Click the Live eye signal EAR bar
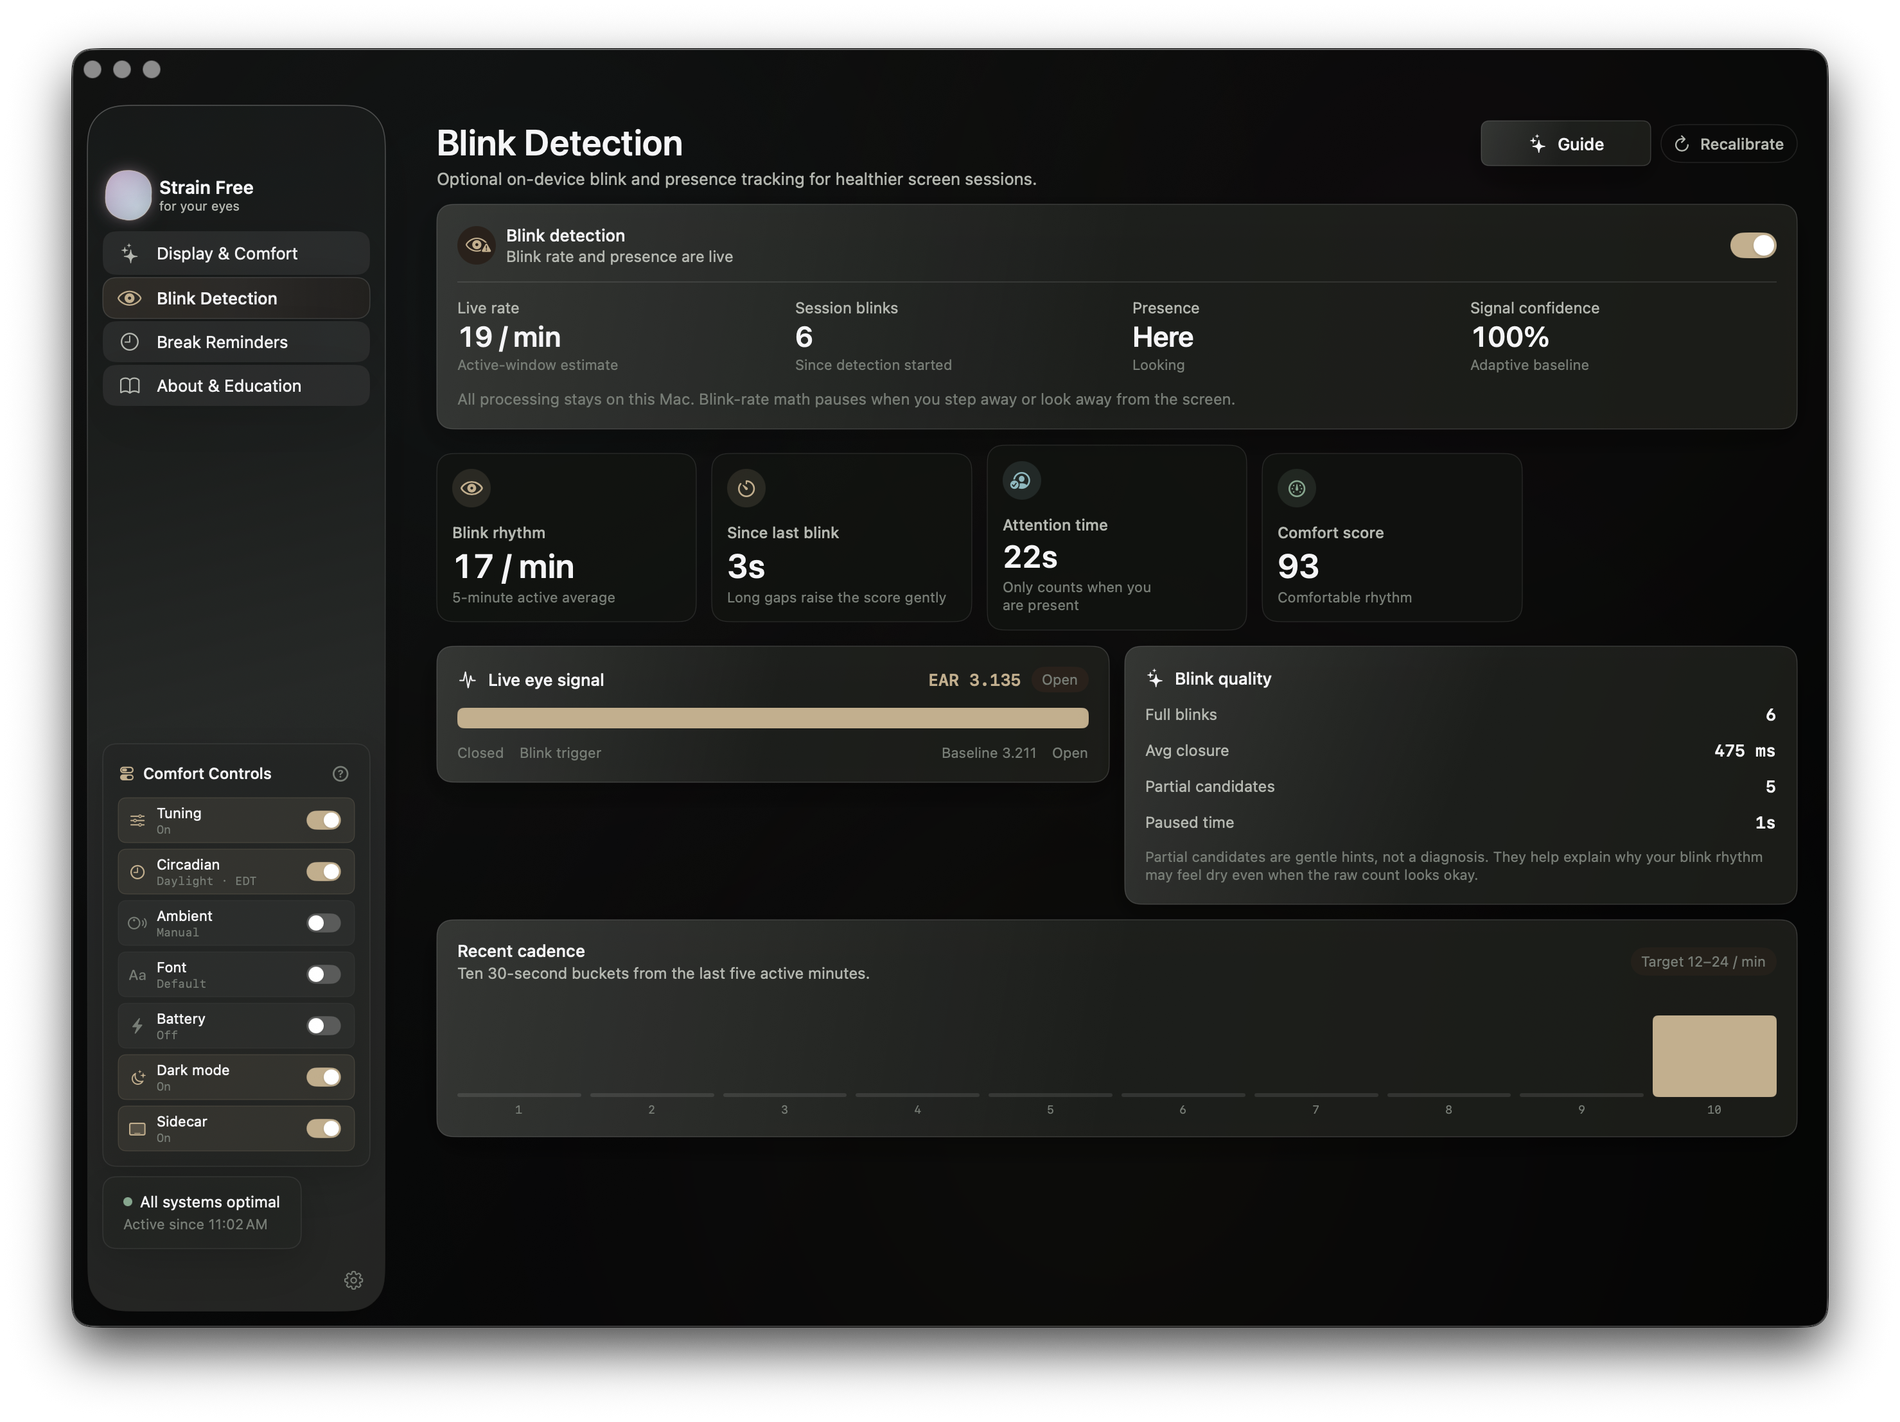 (x=772, y=718)
